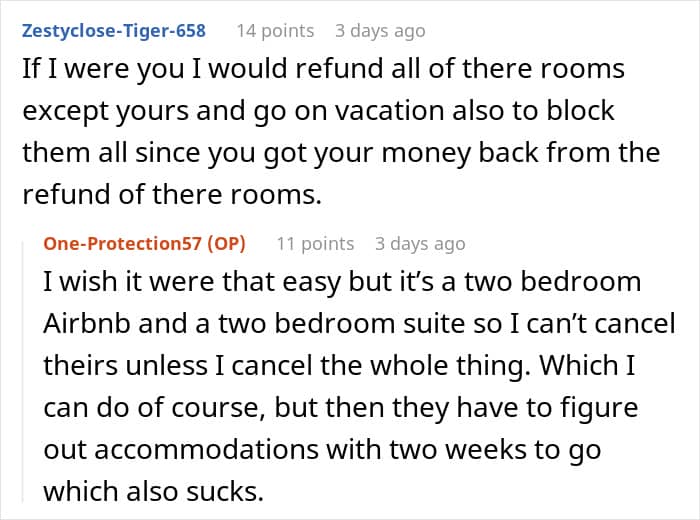Image resolution: width=700 pixels, height=520 pixels.
Task: Click the 14 points score
Action: pyautogui.click(x=275, y=31)
